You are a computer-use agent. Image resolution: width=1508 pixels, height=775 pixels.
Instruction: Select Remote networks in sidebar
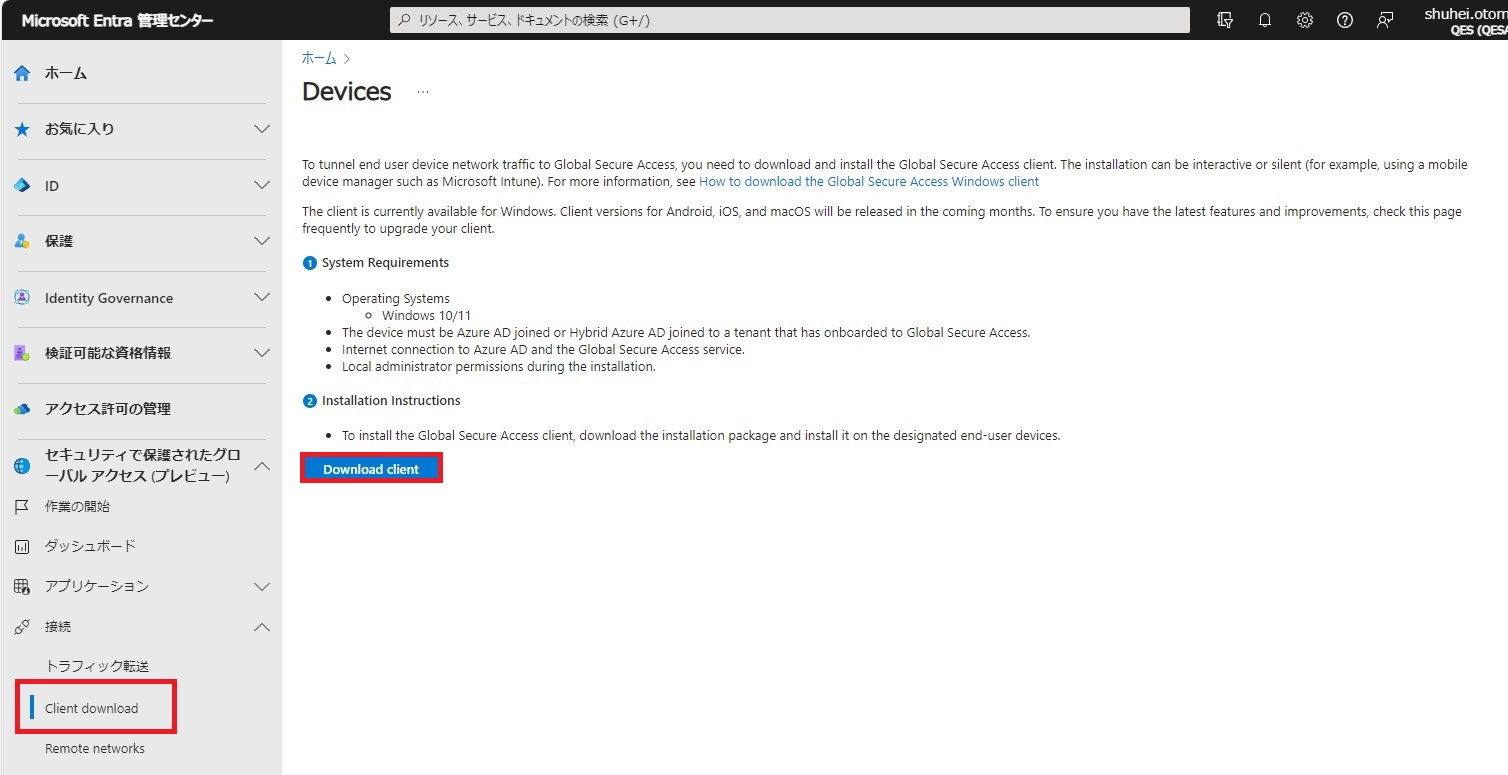tap(95, 748)
